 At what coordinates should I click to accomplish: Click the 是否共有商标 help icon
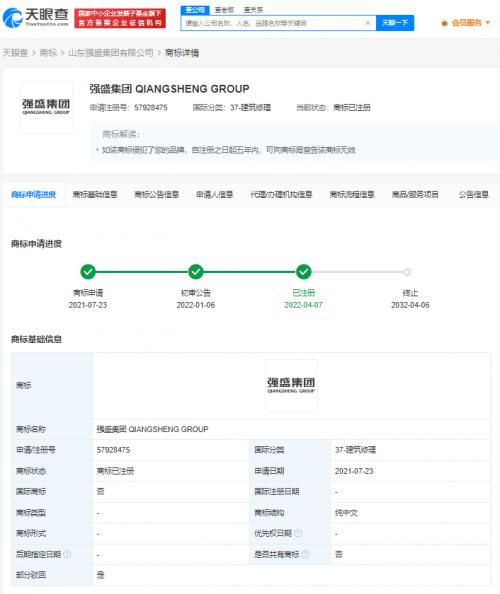305,554
